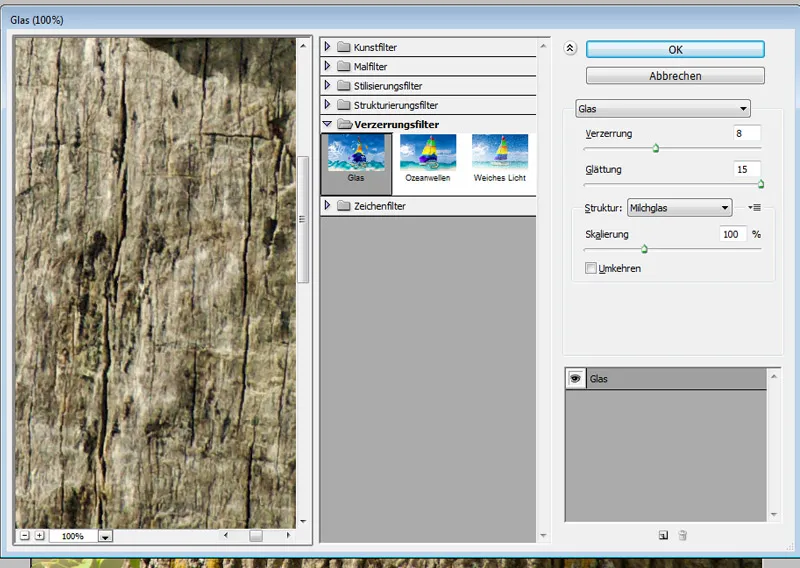The width and height of the screenshot is (800, 568).
Task: Click the Verzerrung slider handle
Action: pyautogui.click(x=656, y=149)
